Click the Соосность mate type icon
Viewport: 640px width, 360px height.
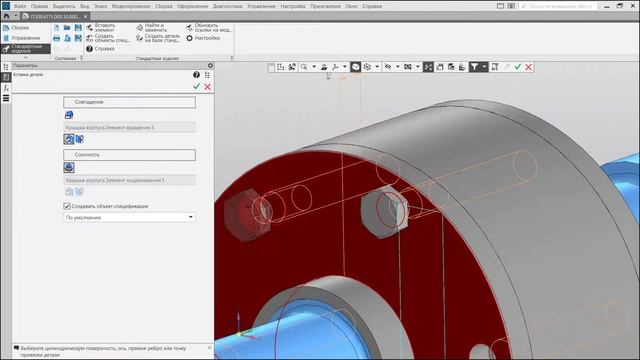(69, 167)
